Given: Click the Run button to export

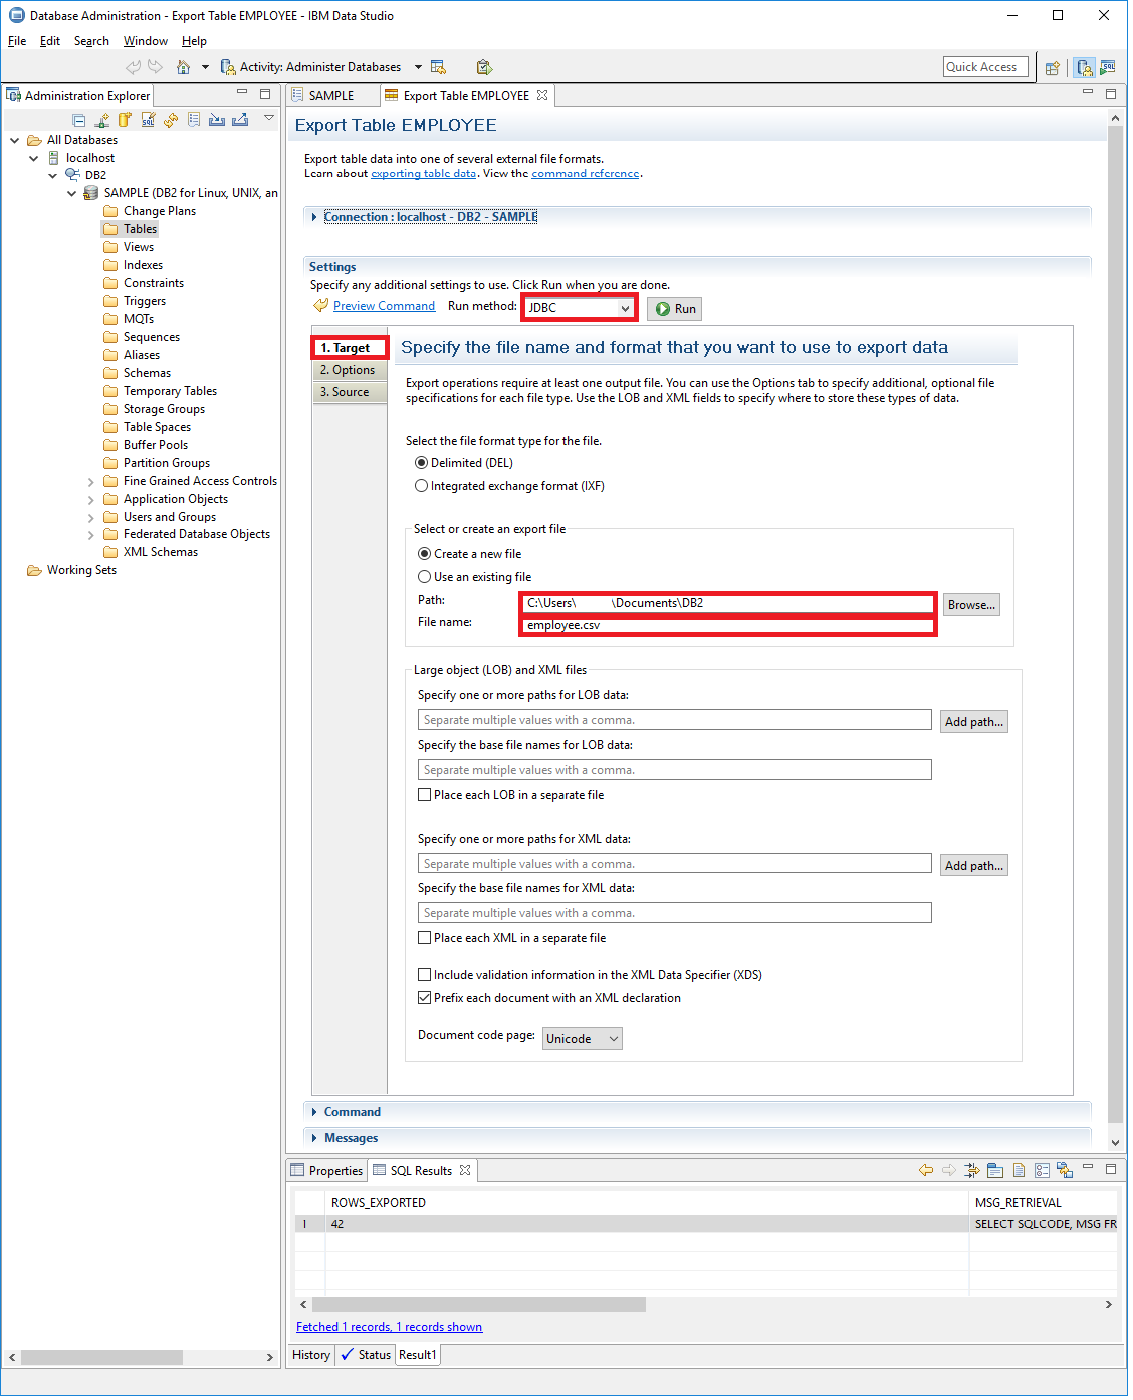Looking at the screenshot, I should pos(673,308).
